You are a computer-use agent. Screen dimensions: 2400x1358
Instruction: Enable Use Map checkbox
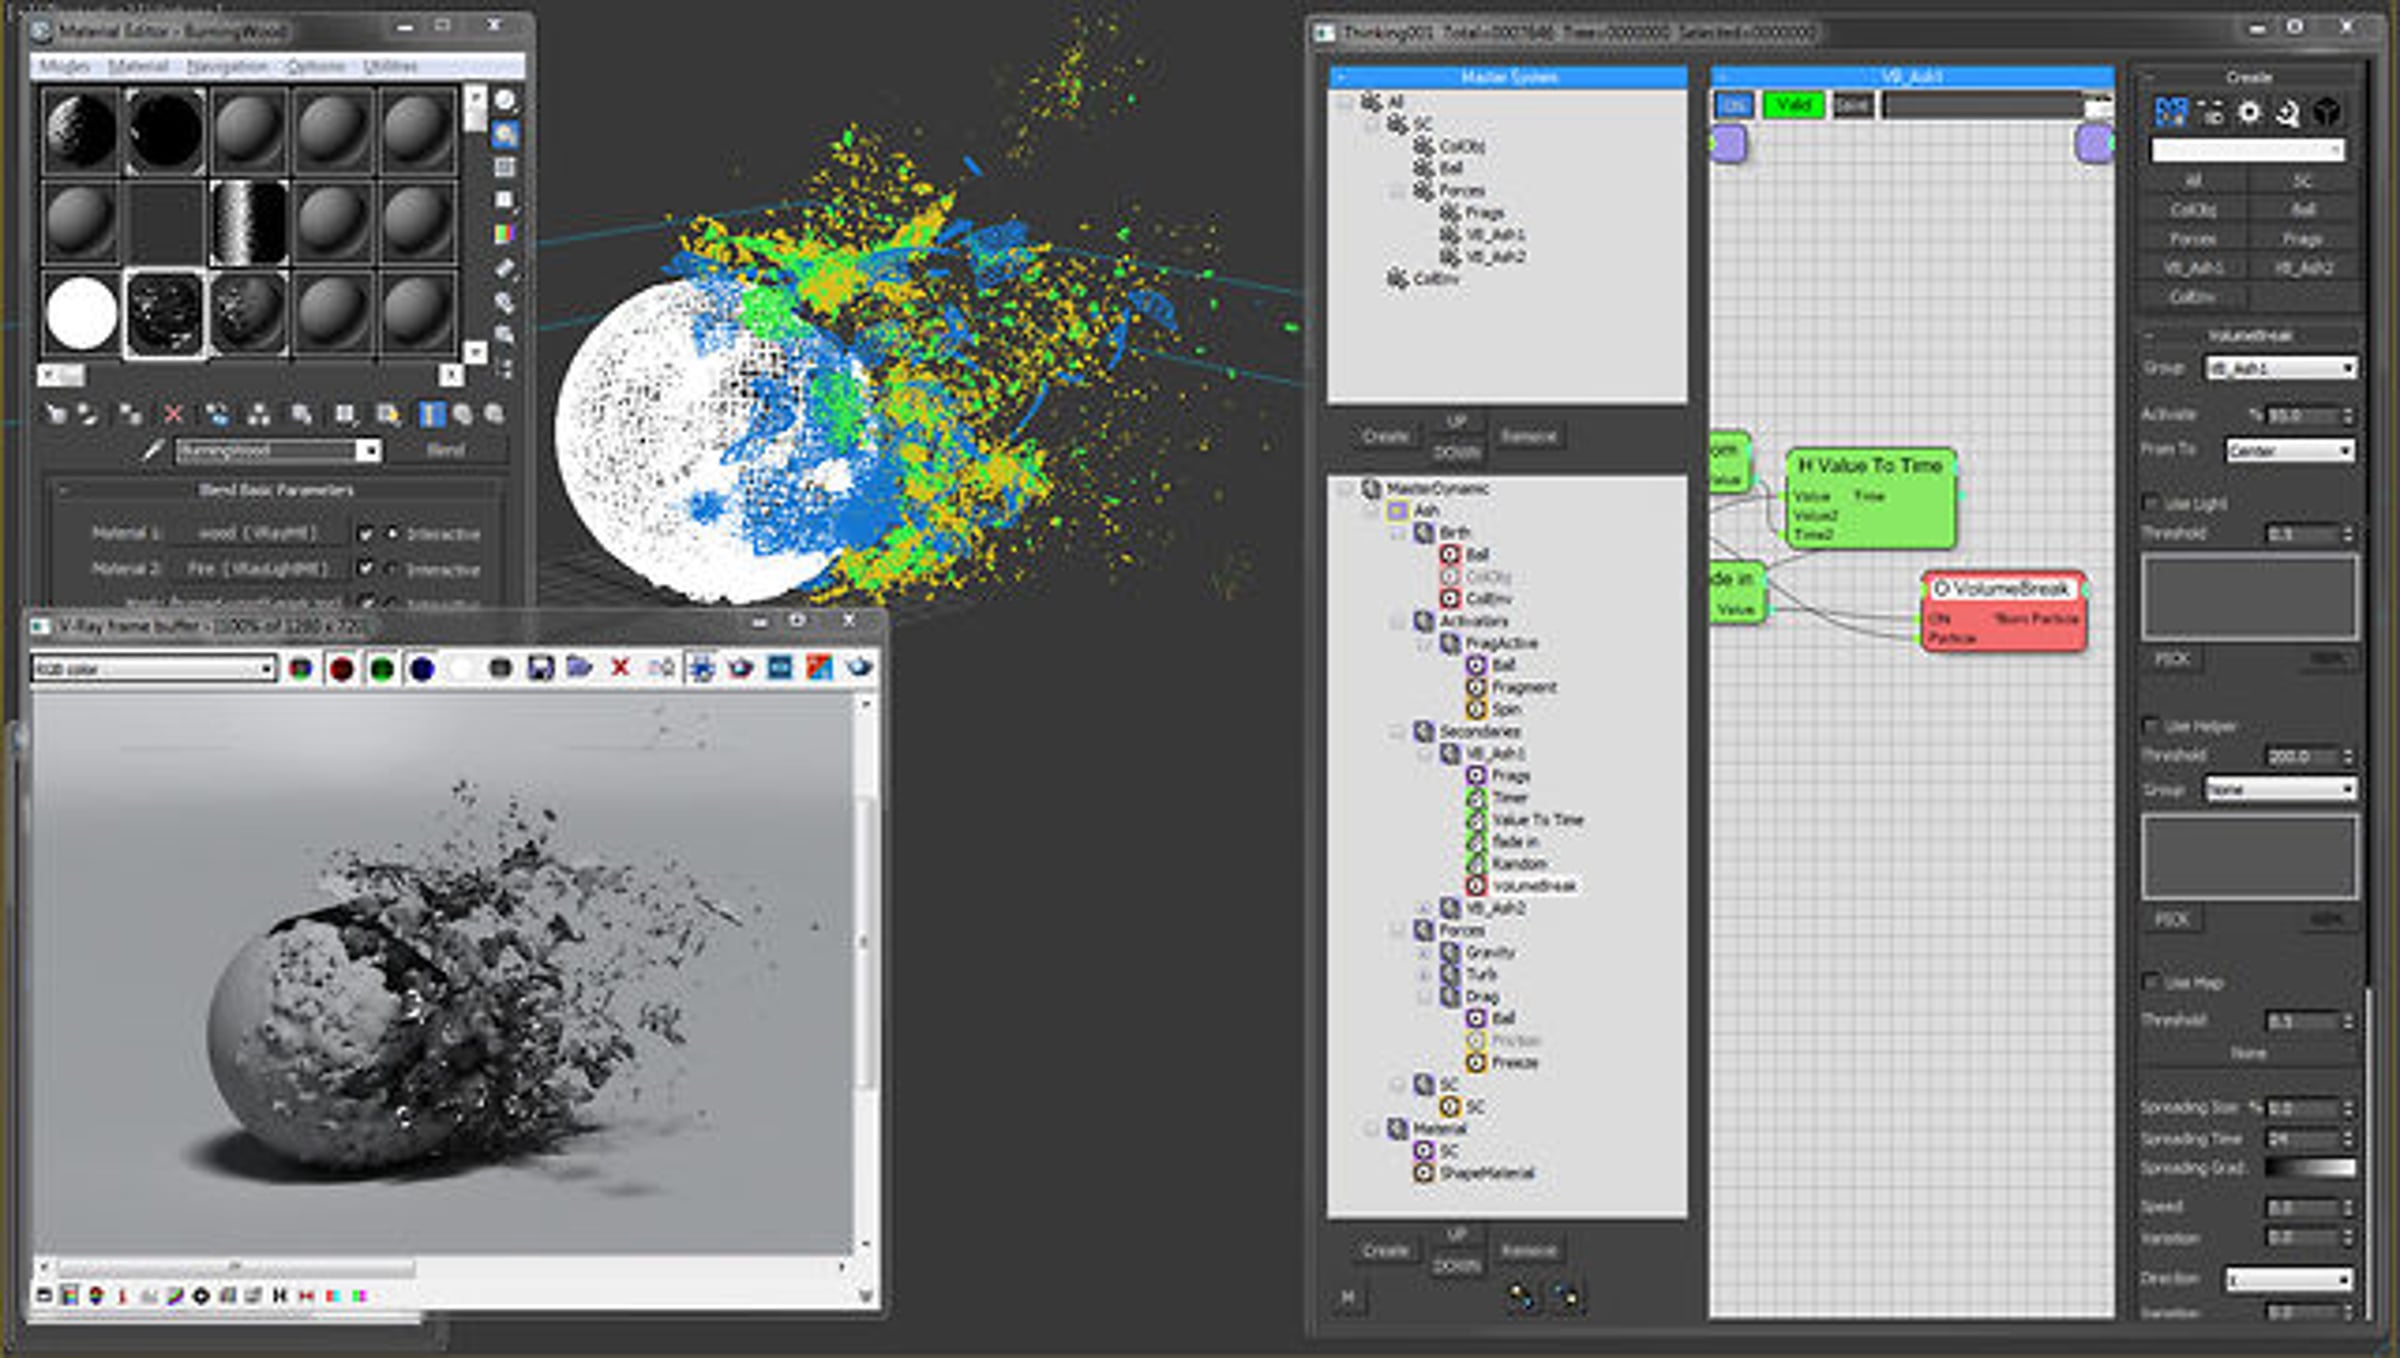click(2150, 982)
